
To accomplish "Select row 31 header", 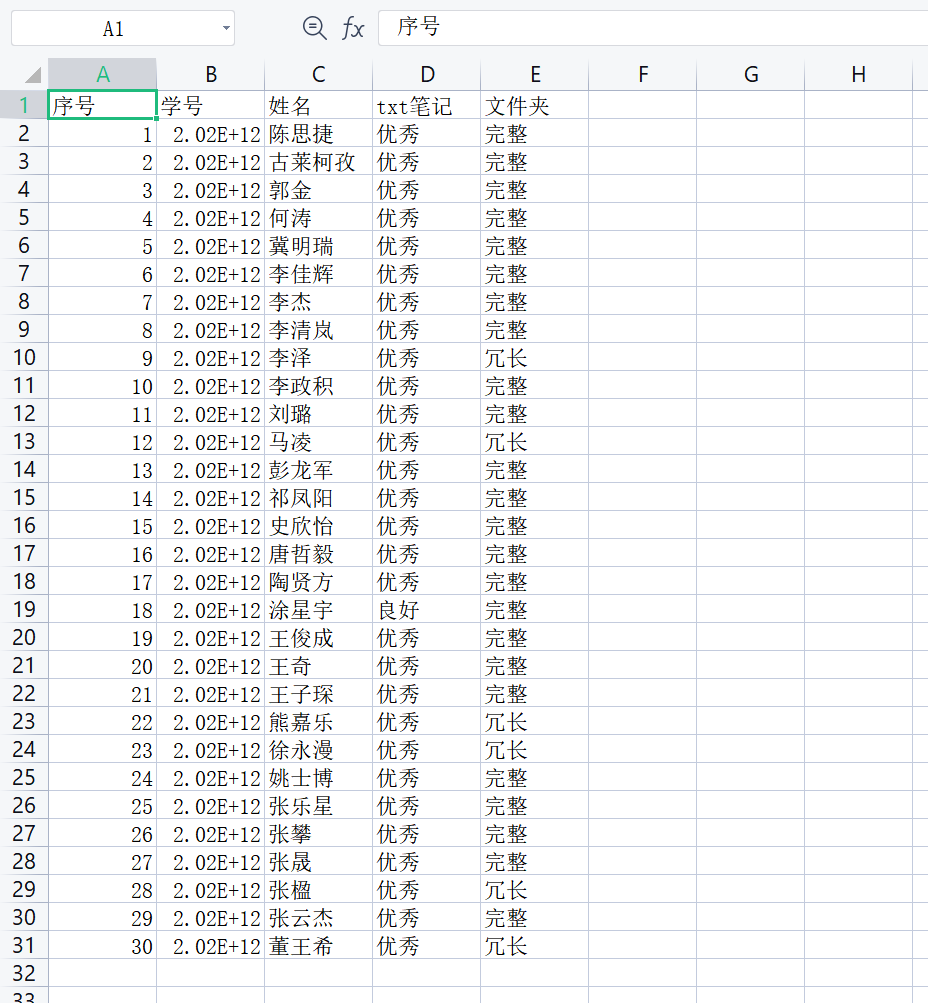I will click(x=25, y=946).
